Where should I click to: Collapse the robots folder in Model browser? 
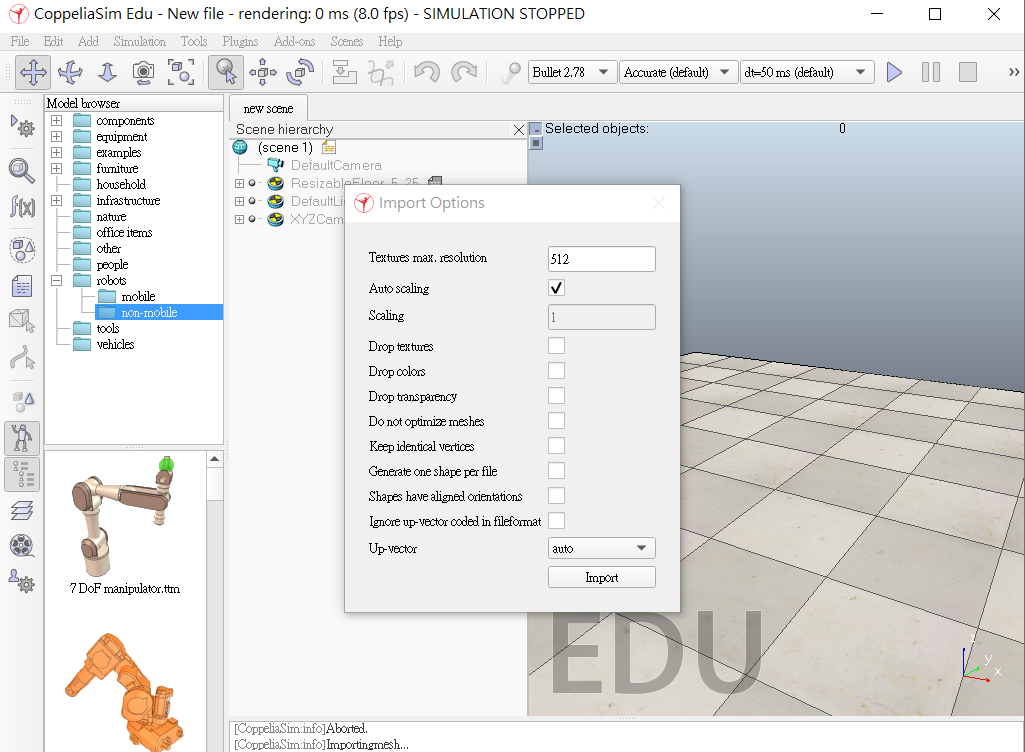[57, 281]
